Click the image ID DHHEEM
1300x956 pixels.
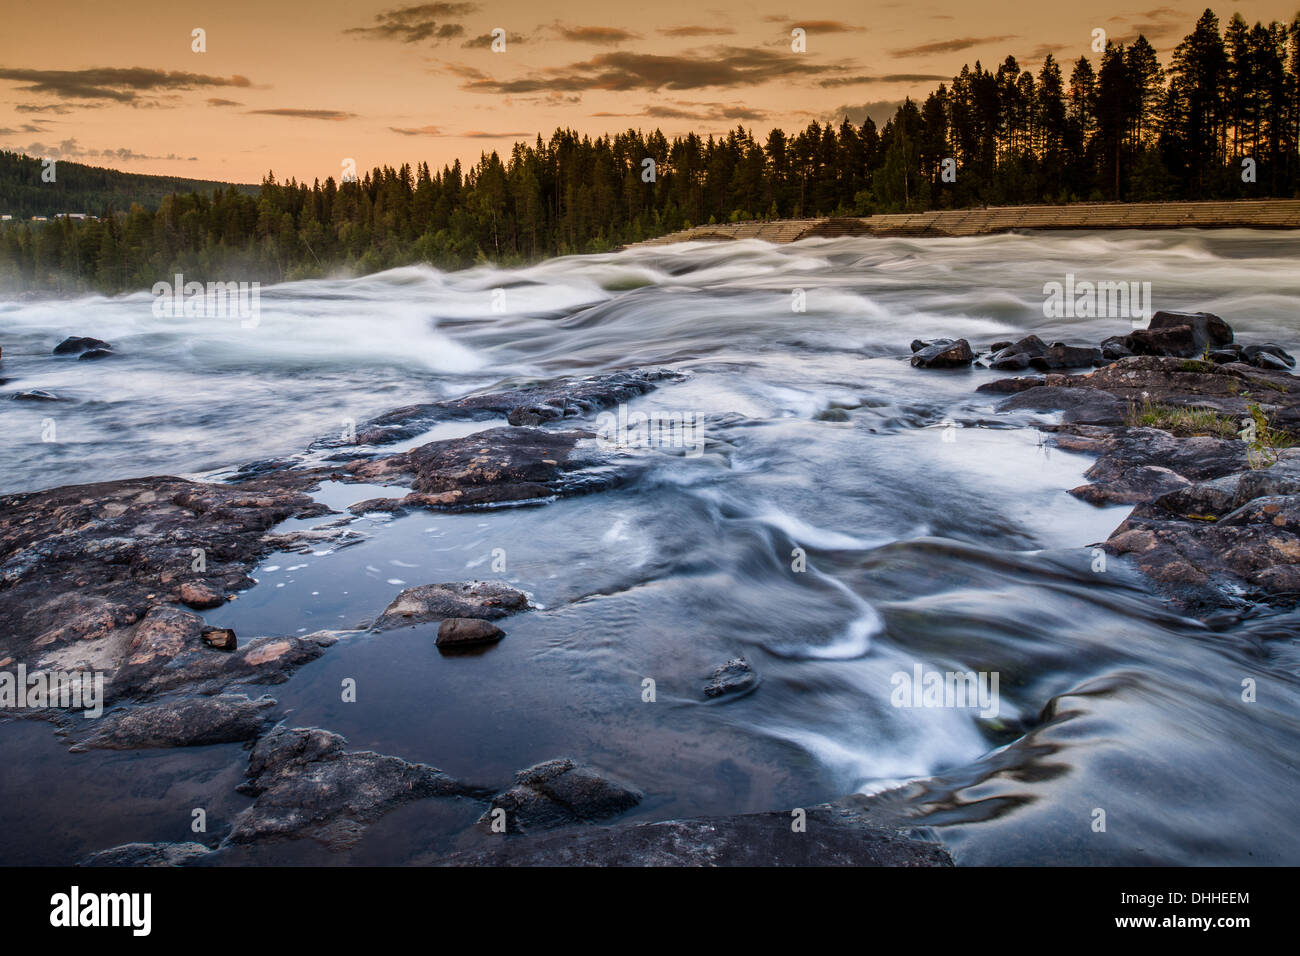[1200, 898]
